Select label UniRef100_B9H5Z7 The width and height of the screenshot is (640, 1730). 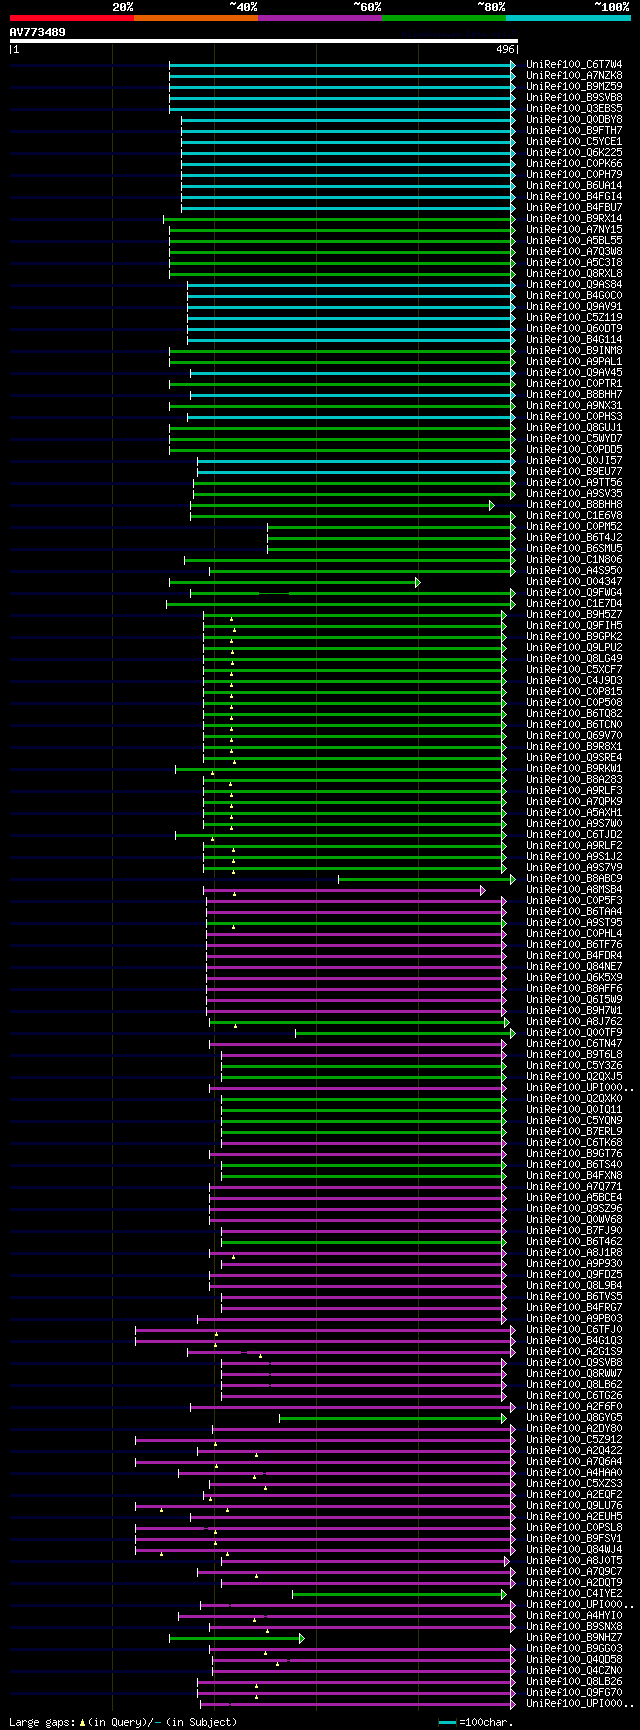pyautogui.click(x=574, y=615)
